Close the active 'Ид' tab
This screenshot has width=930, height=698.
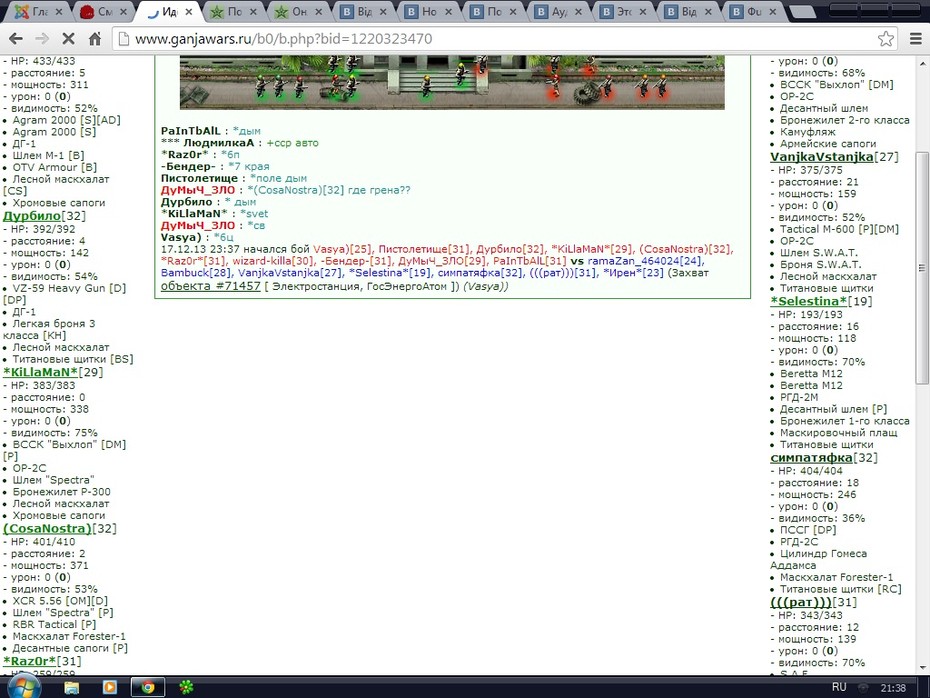tap(189, 11)
